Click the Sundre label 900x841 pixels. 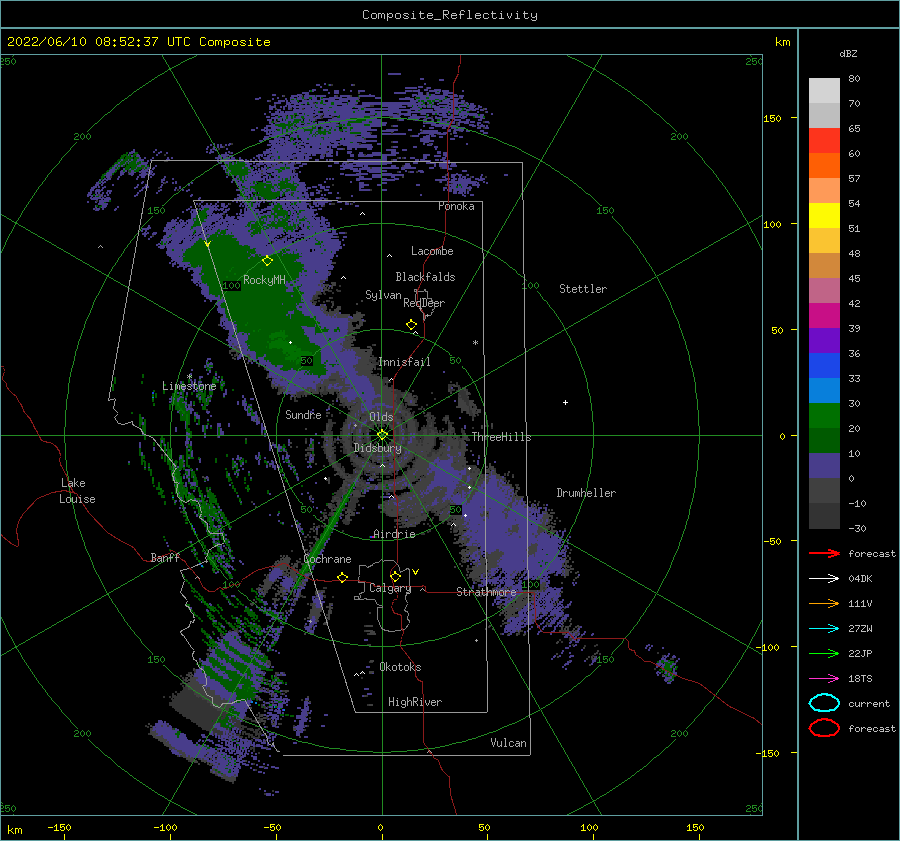pyautogui.click(x=303, y=414)
